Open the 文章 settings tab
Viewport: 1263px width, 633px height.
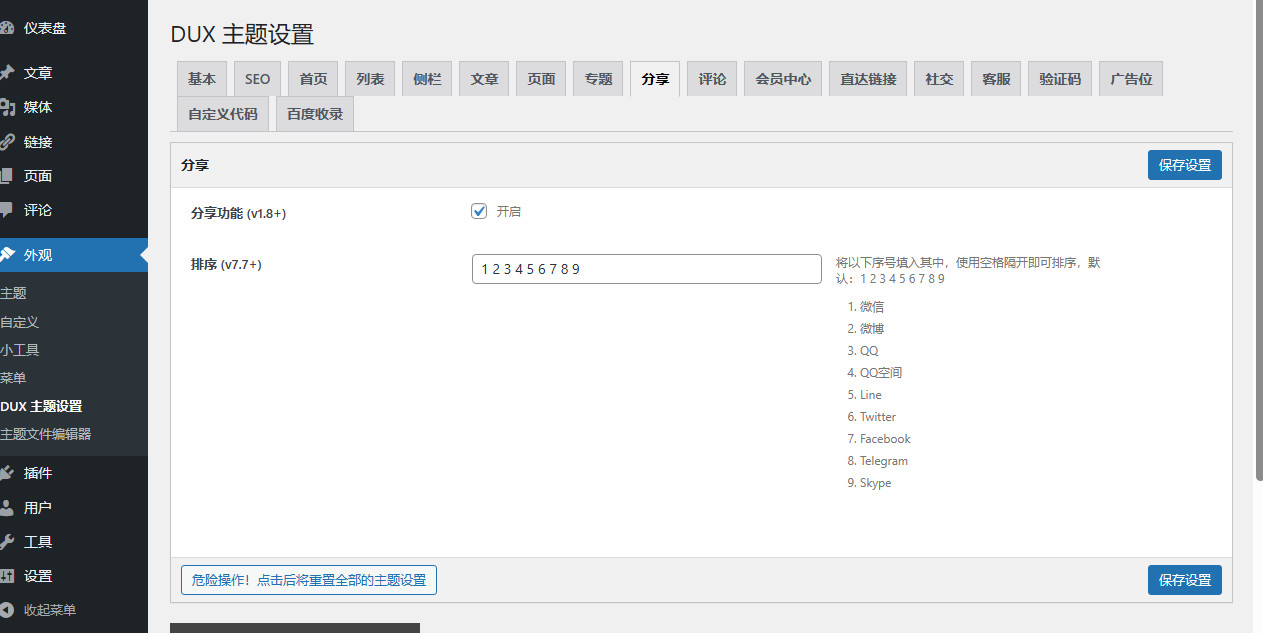pyautogui.click(x=484, y=79)
